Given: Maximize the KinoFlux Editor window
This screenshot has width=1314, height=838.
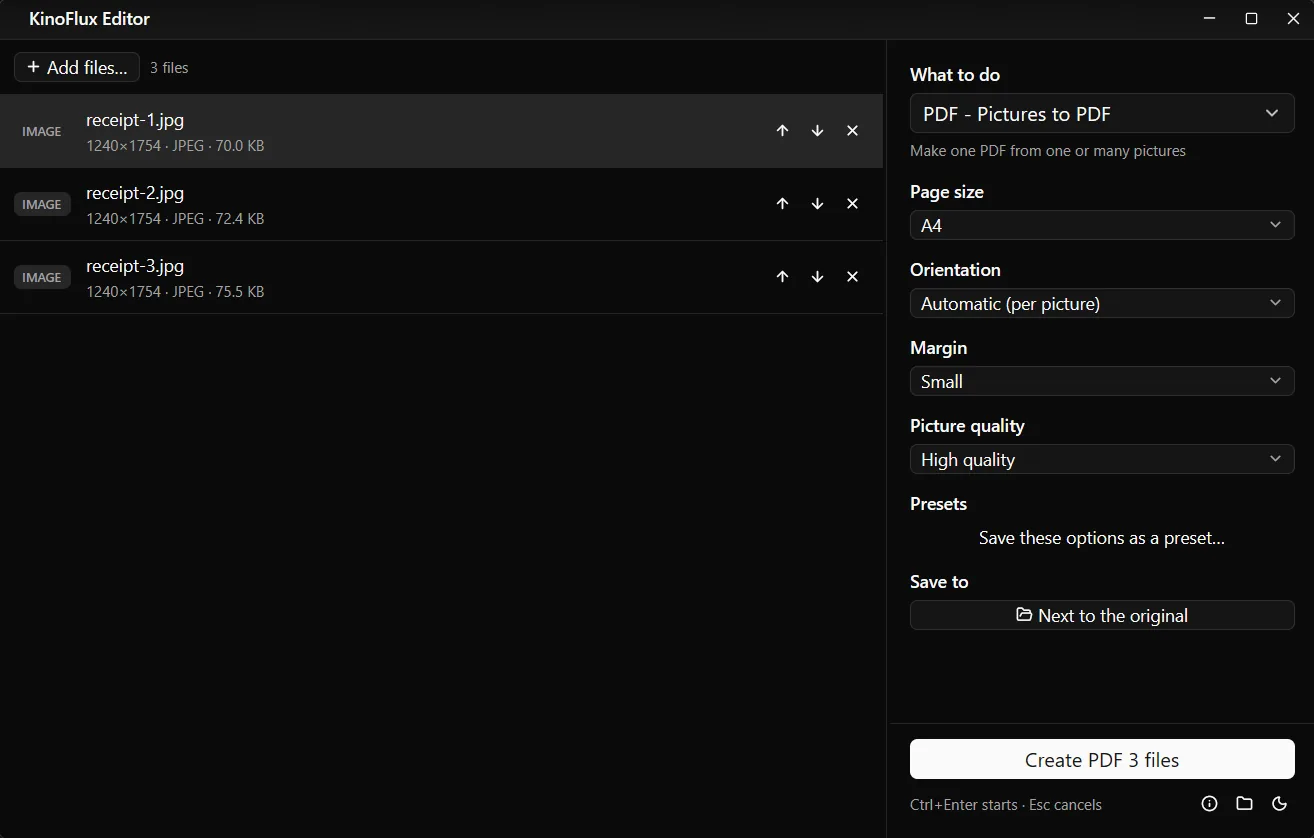Looking at the screenshot, I should (x=1251, y=19).
